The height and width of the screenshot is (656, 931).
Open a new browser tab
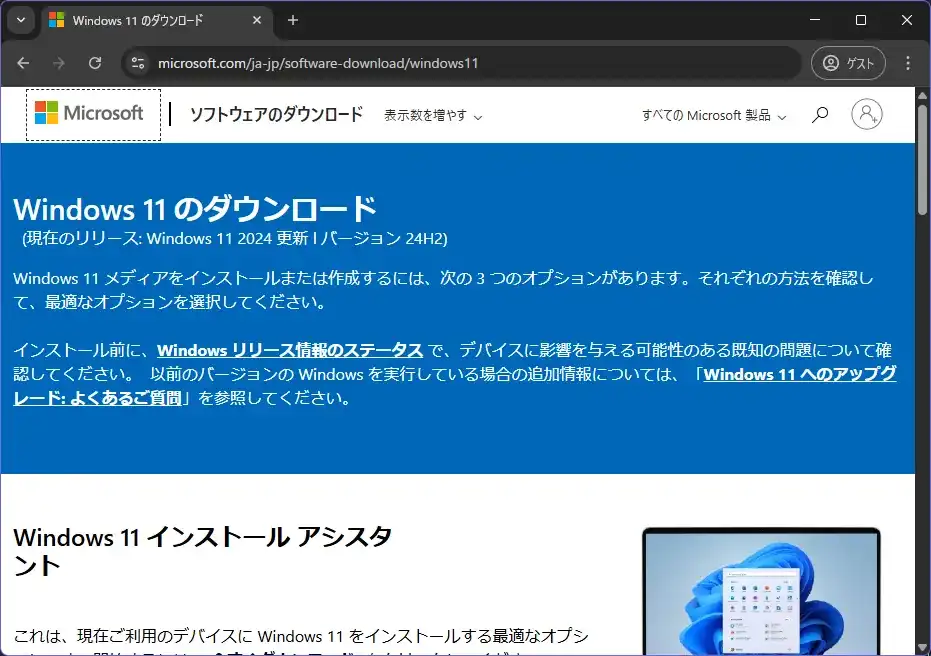click(293, 20)
